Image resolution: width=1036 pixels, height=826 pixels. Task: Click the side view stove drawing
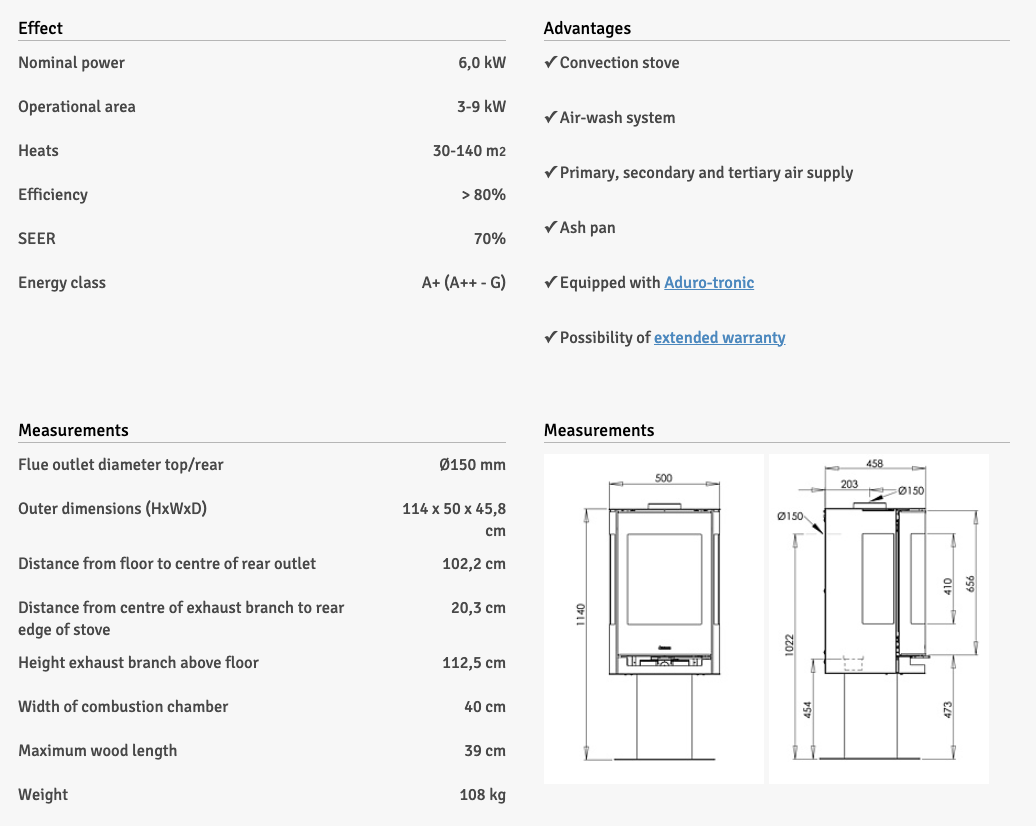click(878, 619)
